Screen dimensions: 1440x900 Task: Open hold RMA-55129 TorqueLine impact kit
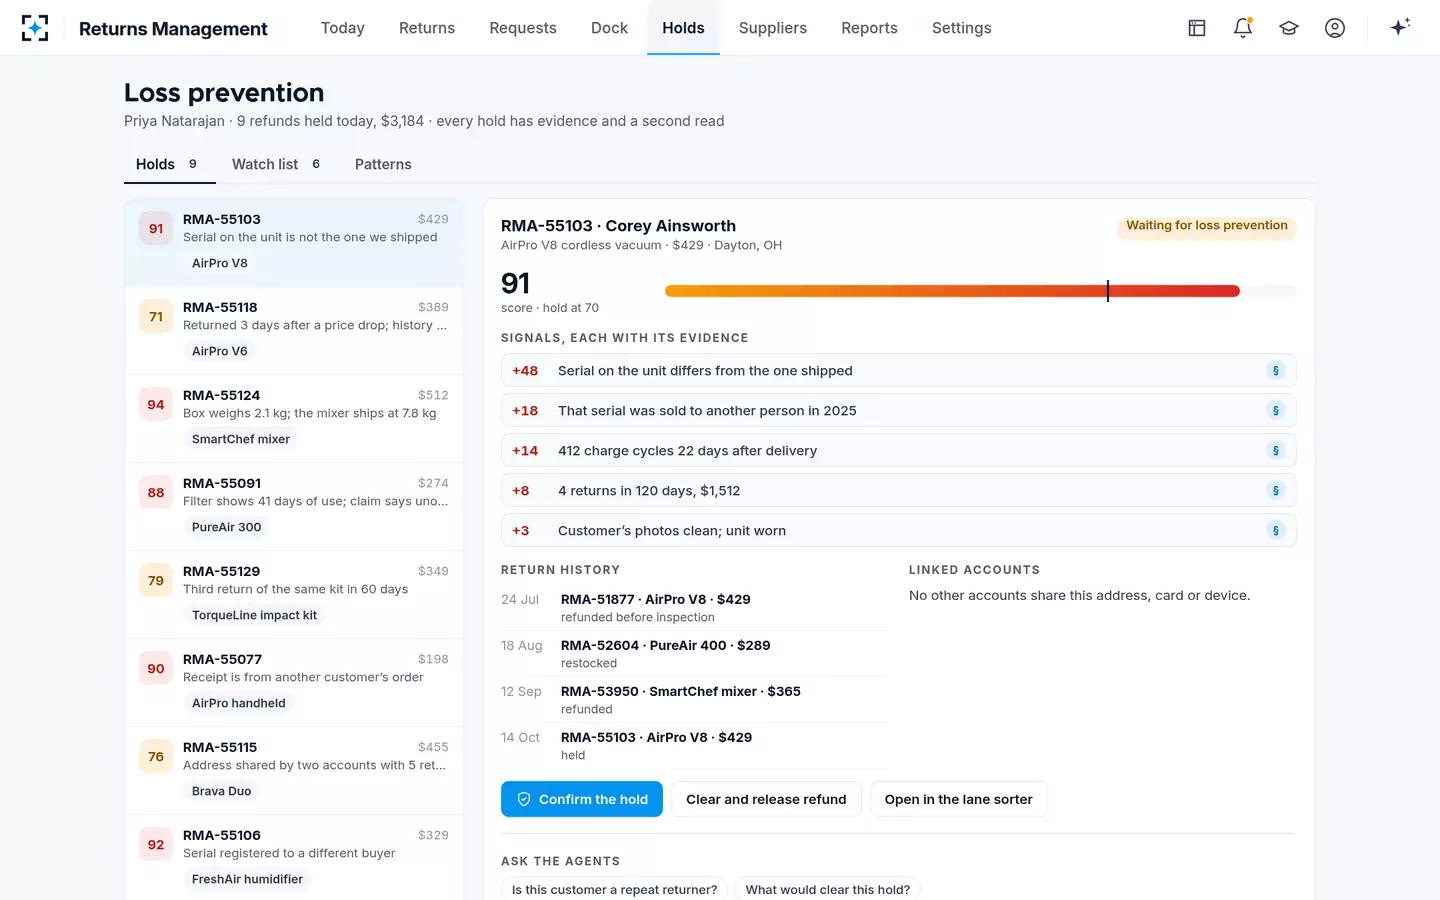(294, 594)
